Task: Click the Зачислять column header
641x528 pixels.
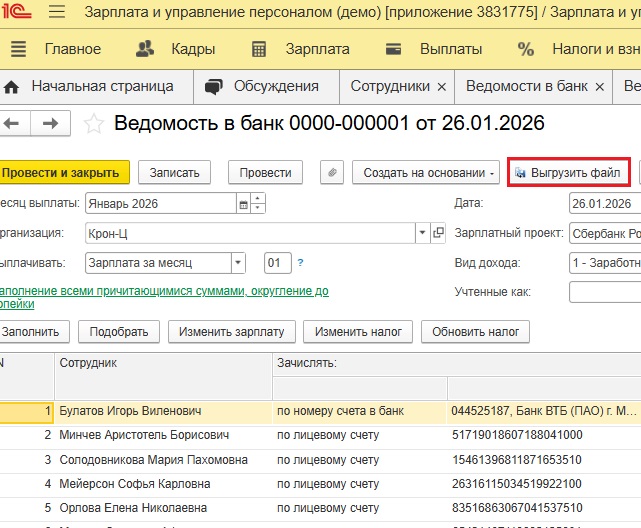Action: 457,365
